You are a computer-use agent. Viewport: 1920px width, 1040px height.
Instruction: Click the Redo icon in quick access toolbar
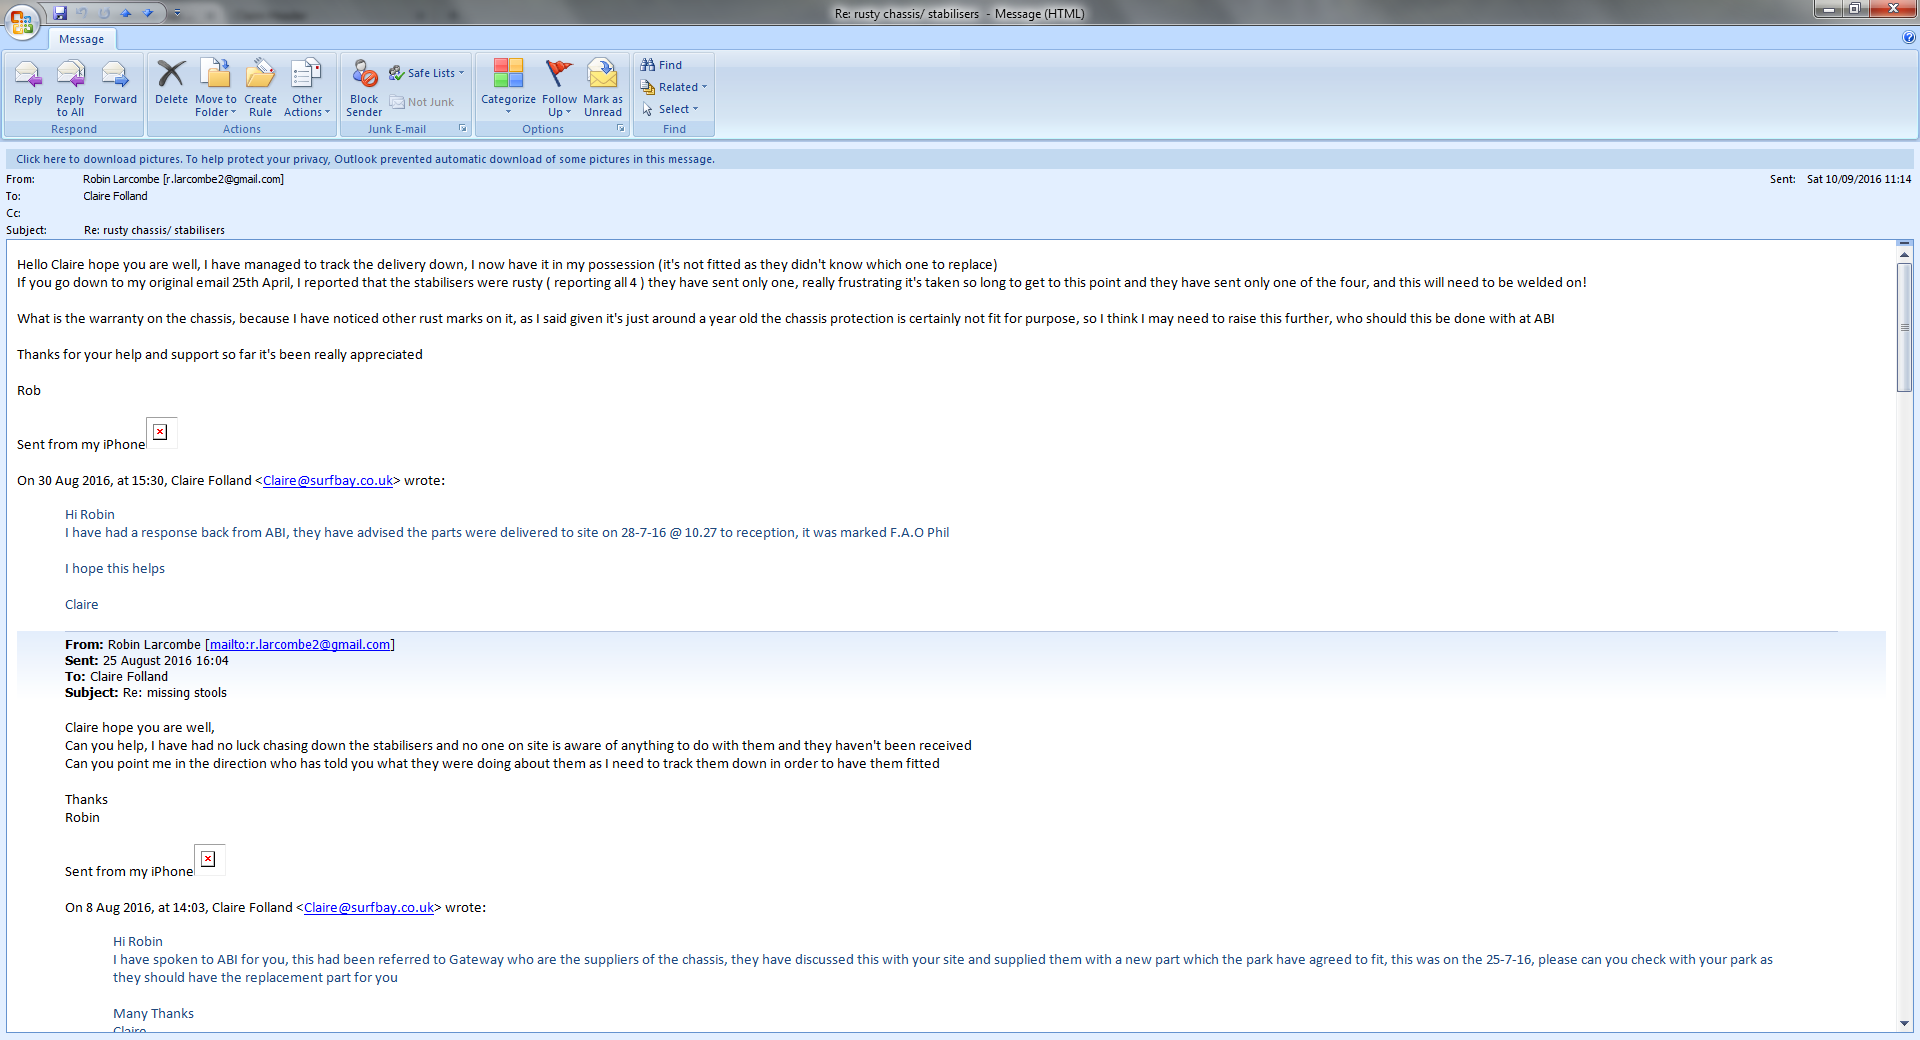click(104, 13)
